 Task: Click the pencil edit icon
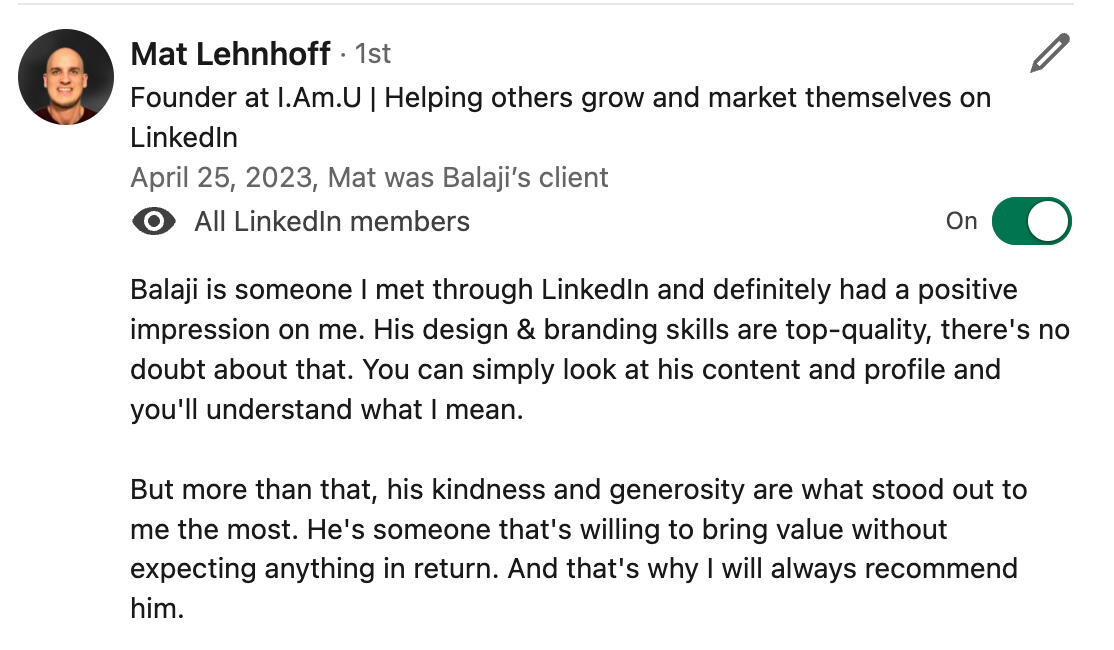(1049, 53)
